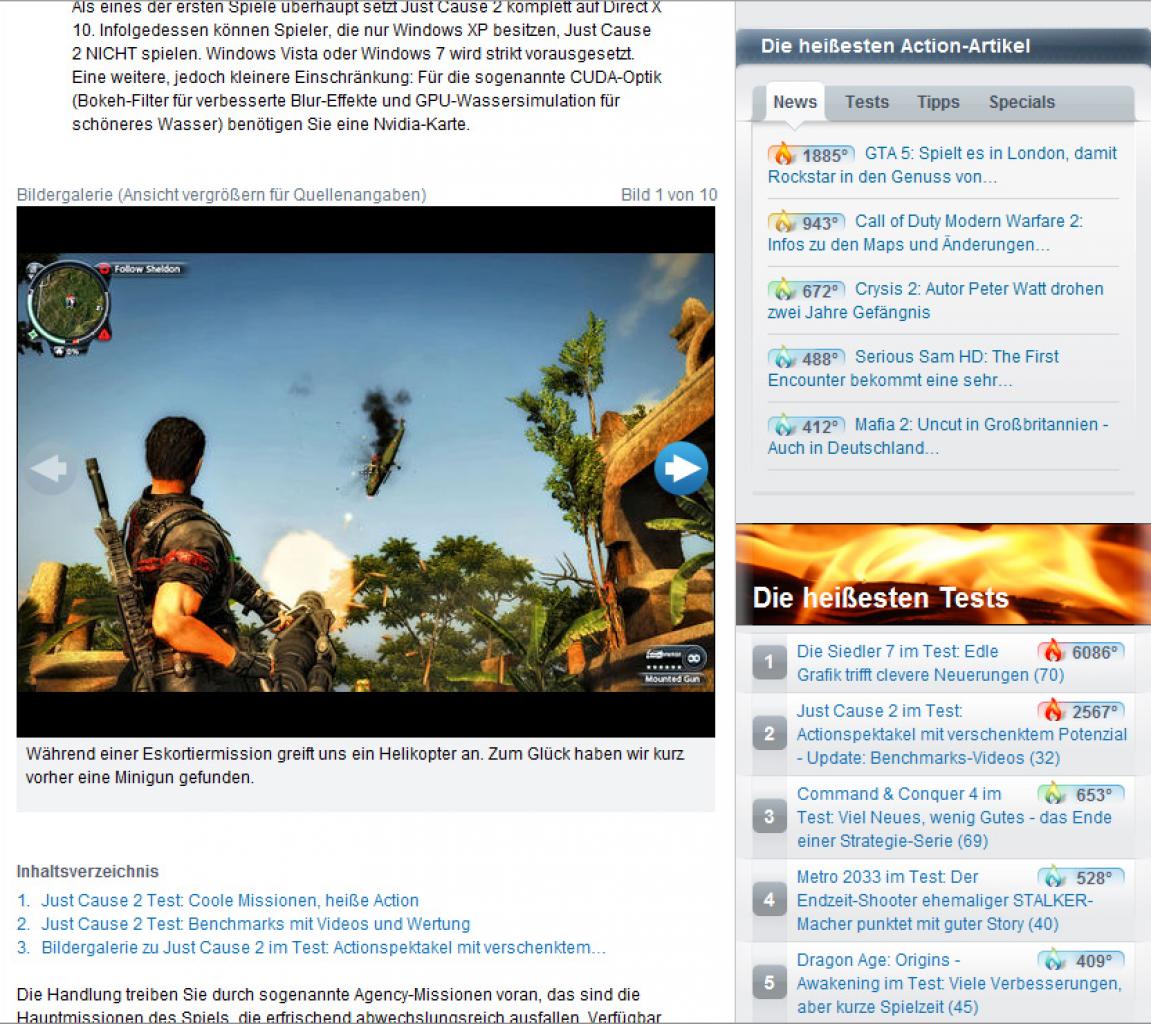Open Mafia 2 Uncut in Großbritannien article
This screenshot has height=1024, width=1151.
click(938, 436)
